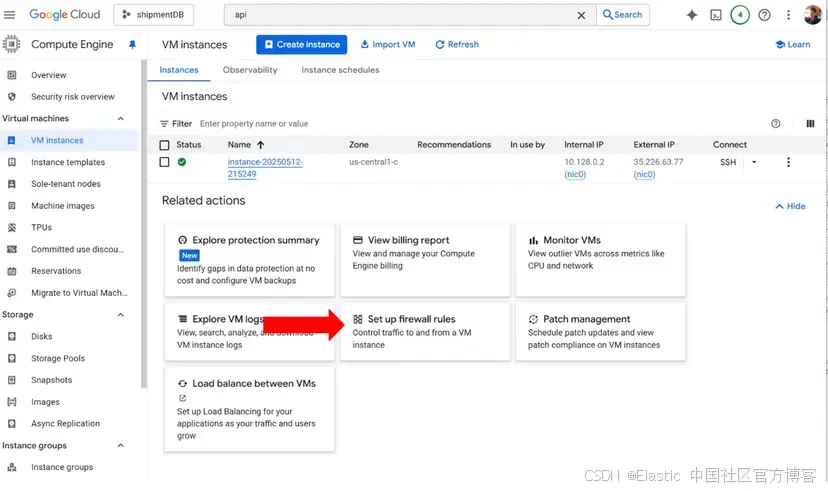Click Create instance button
The image size is (828, 491).
click(302, 44)
